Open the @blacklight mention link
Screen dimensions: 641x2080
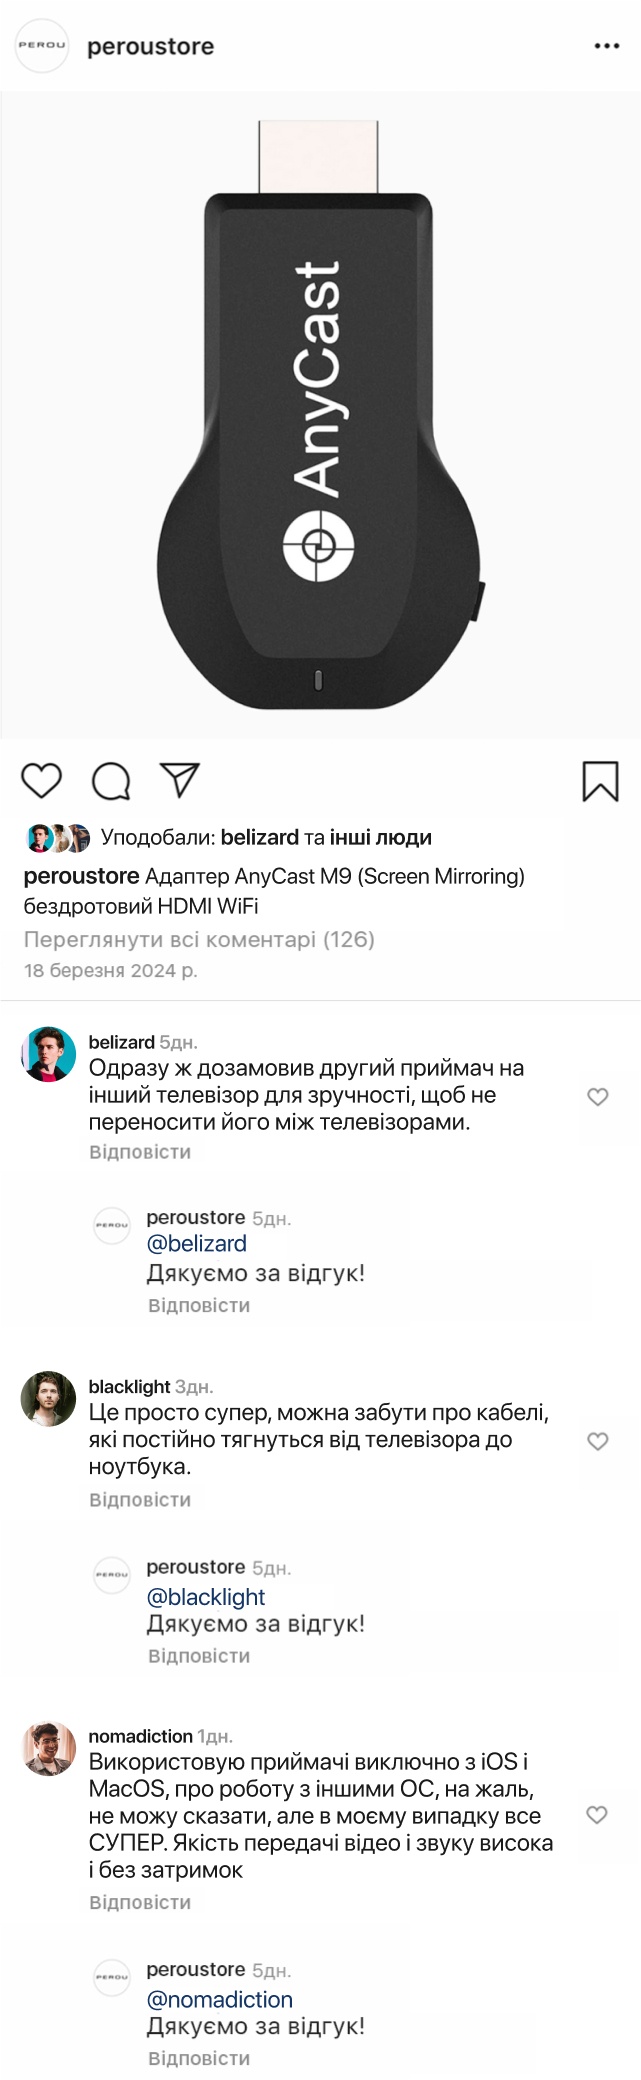206,1597
